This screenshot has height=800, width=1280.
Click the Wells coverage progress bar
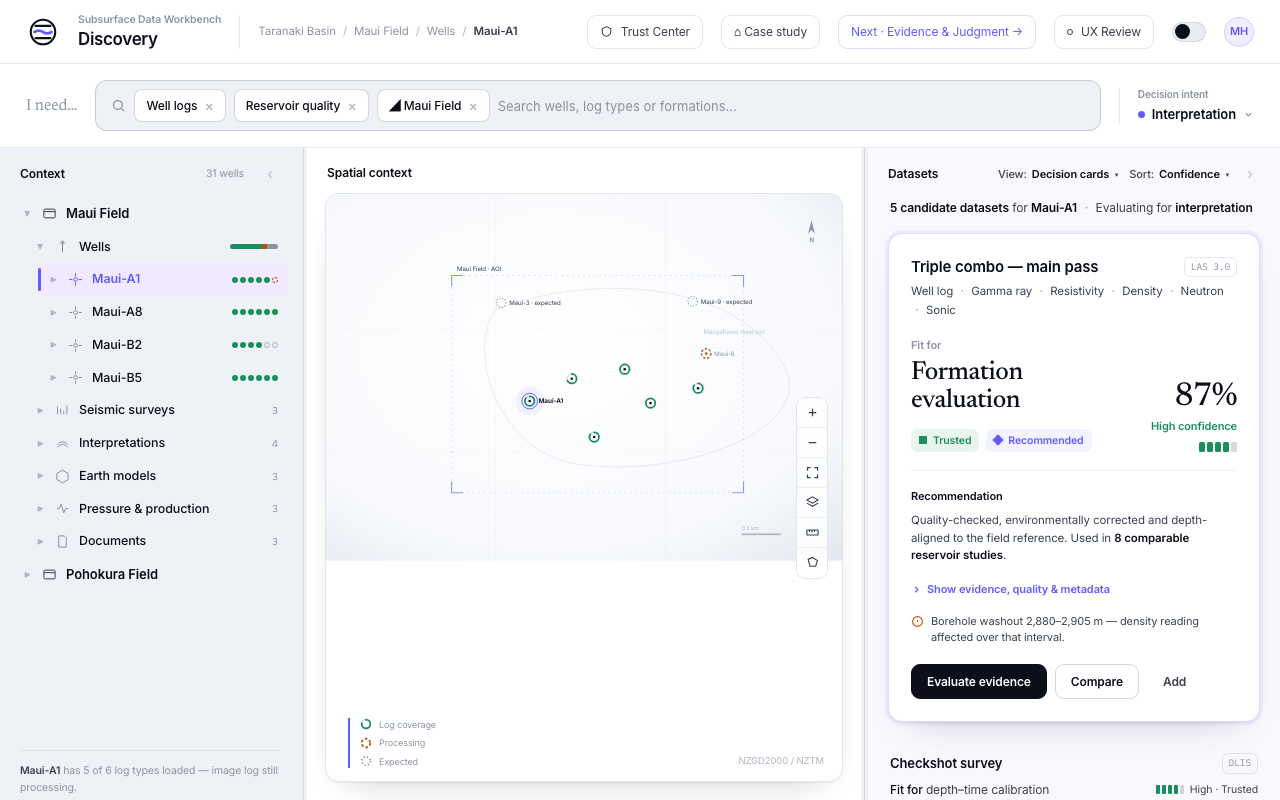pos(254,246)
